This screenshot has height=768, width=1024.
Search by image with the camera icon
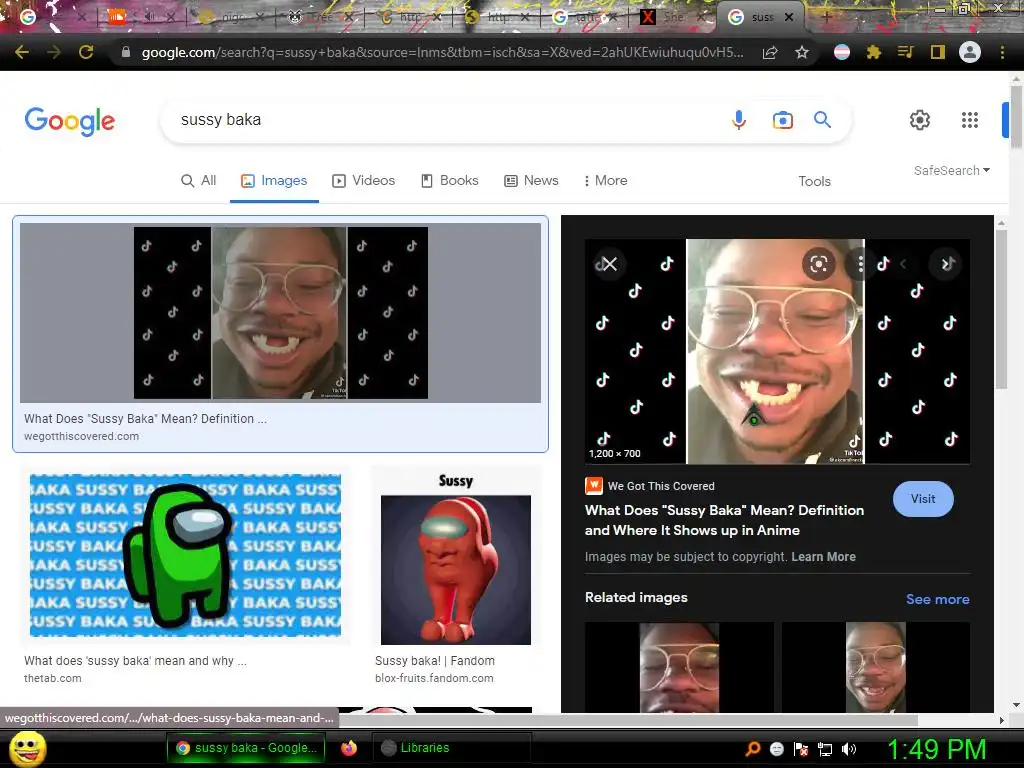(x=782, y=120)
